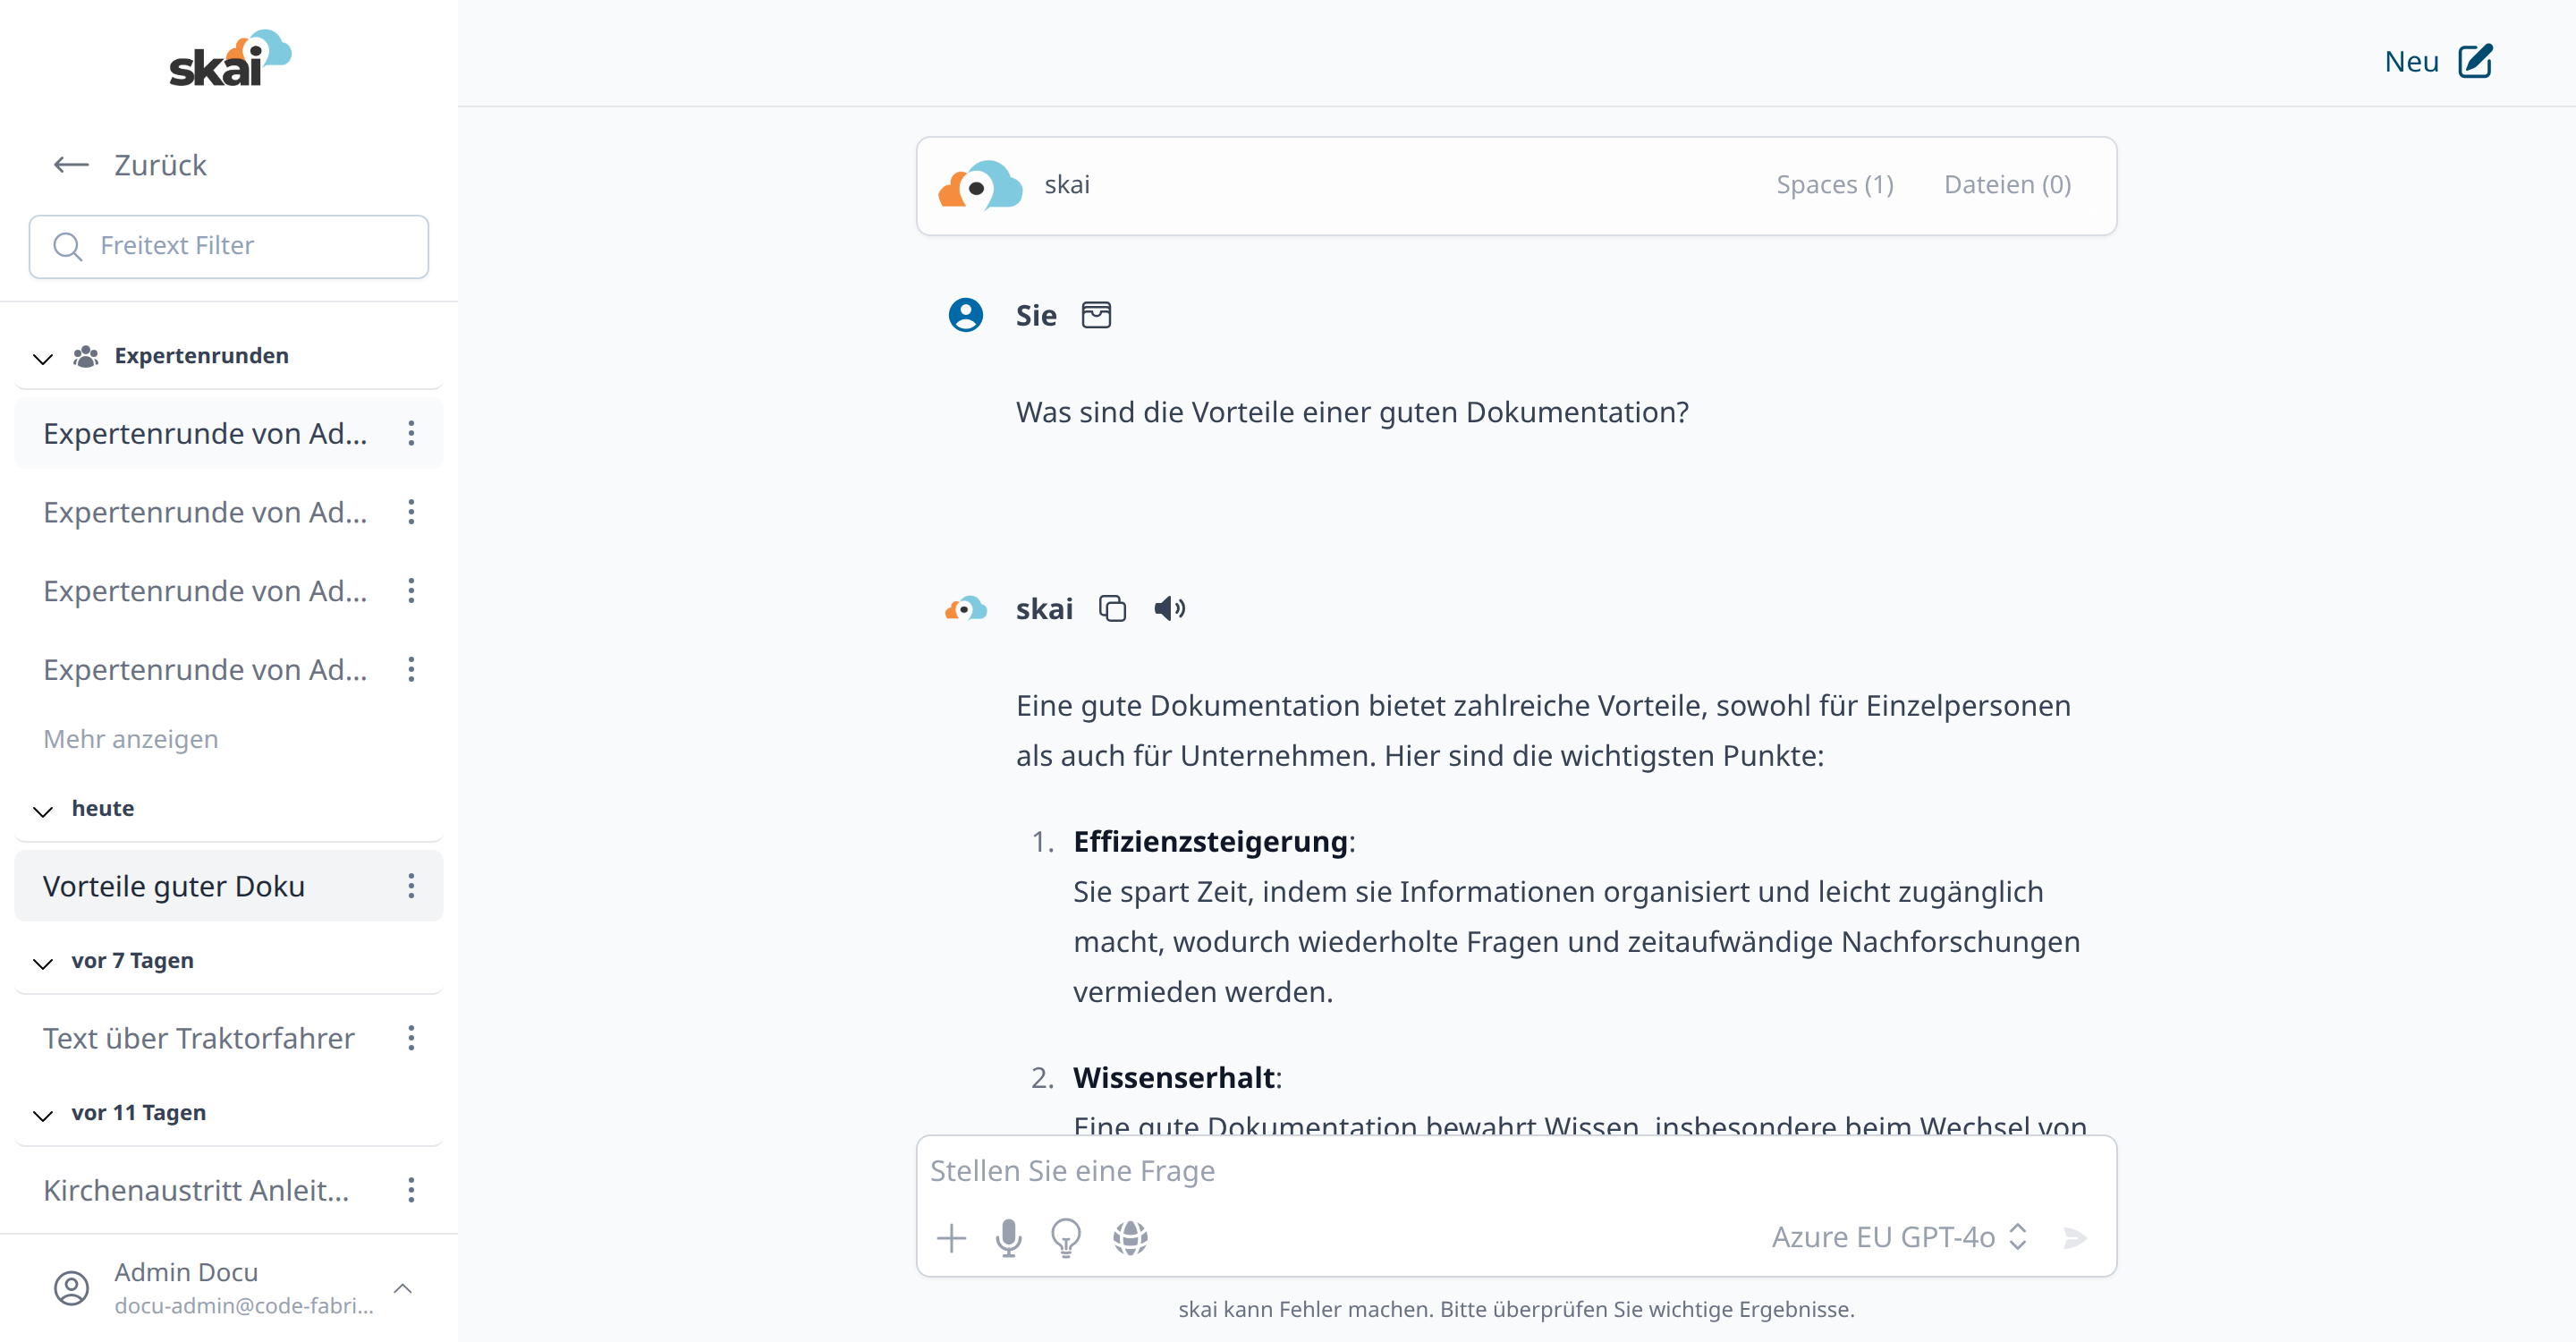Click the Admin Docu user avatar icon
Image resolution: width=2576 pixels, height=1342 pixels.
(x=71, y=1288)
